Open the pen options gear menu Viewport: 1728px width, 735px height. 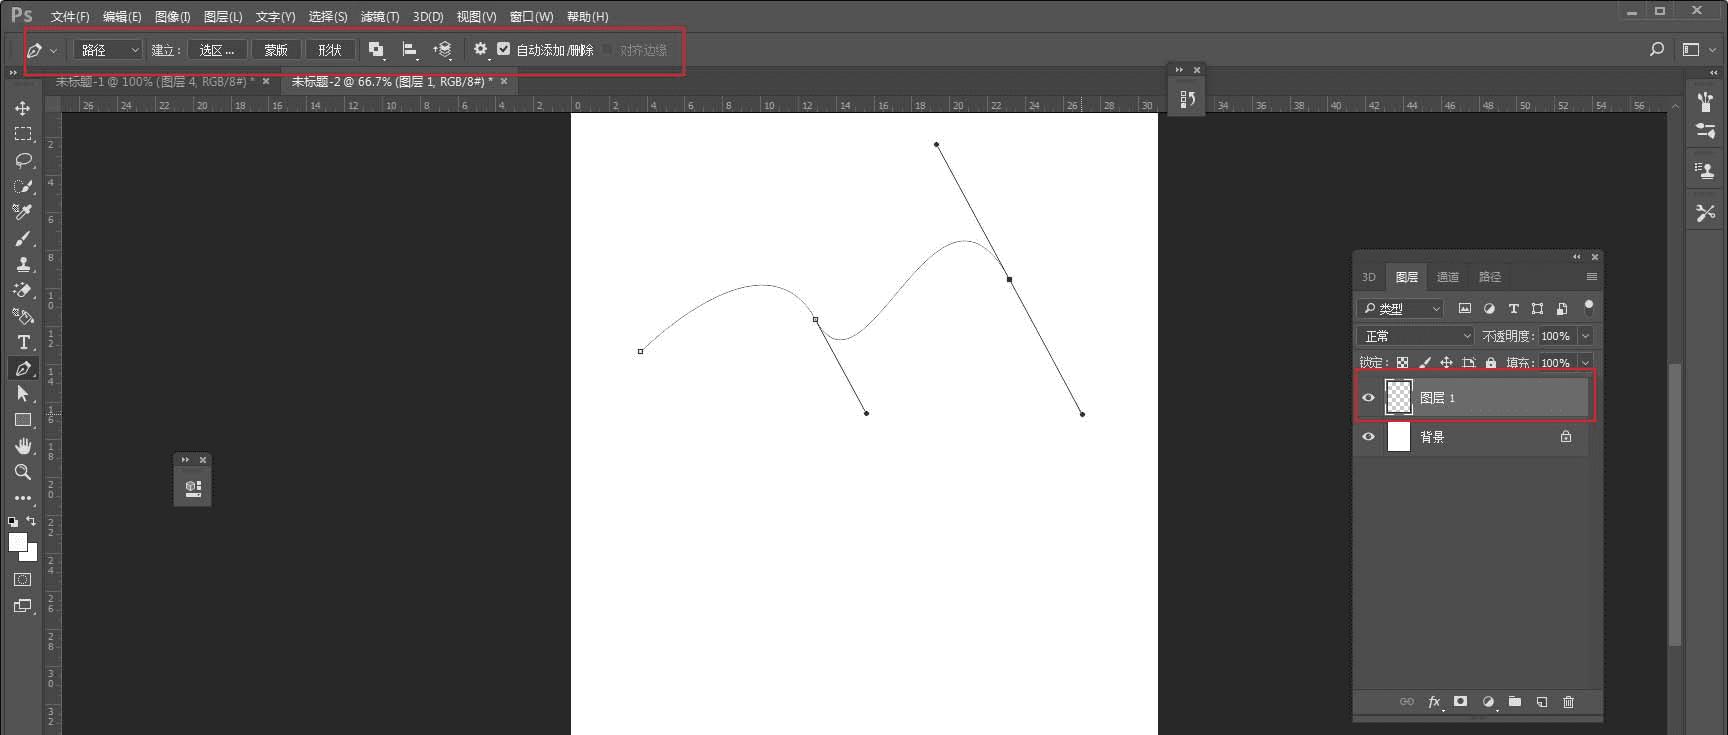coord(481,49)
